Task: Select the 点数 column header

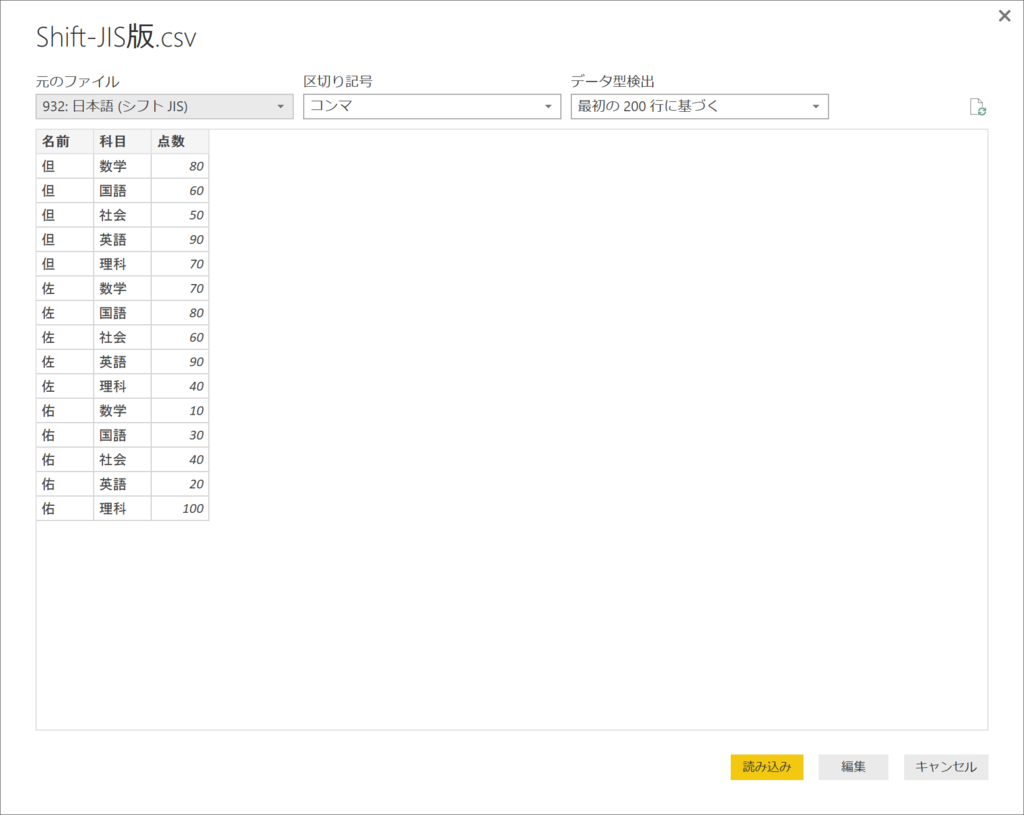Action: click(x=180, y=141)
